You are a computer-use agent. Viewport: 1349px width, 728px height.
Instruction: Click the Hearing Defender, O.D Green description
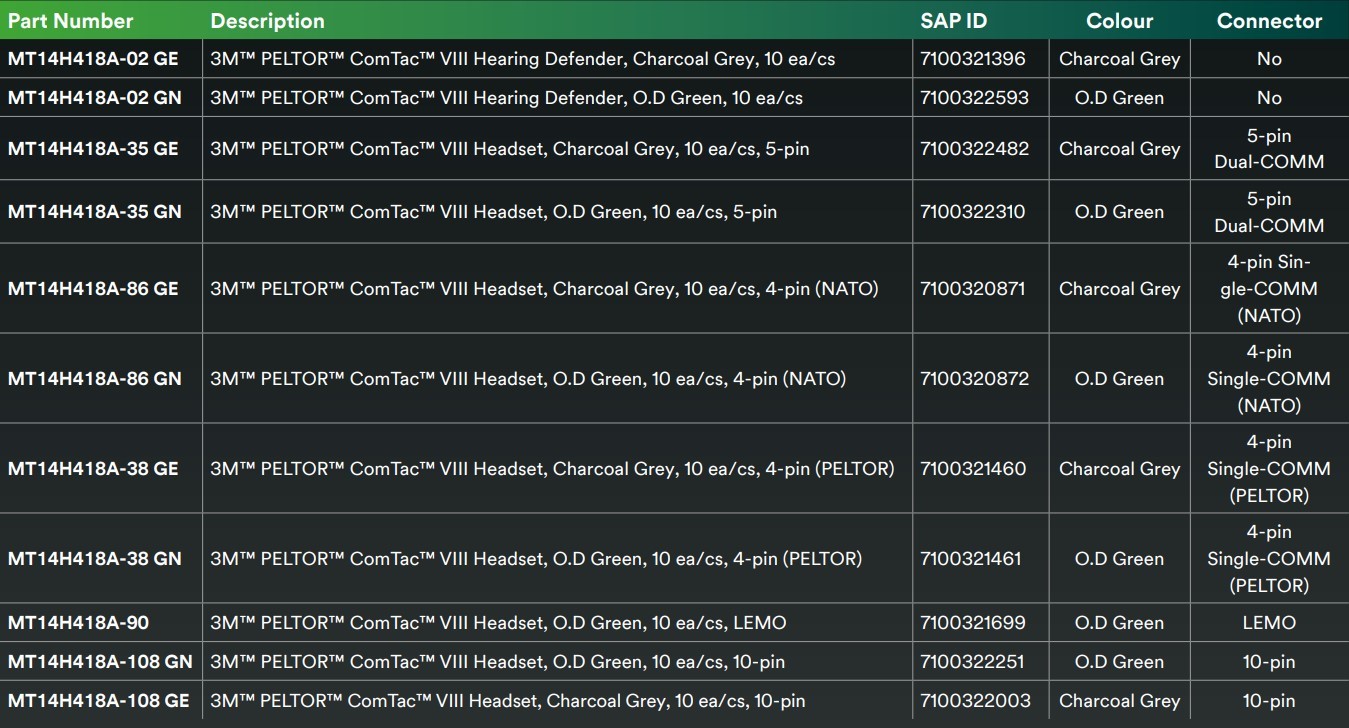[506, 98]
